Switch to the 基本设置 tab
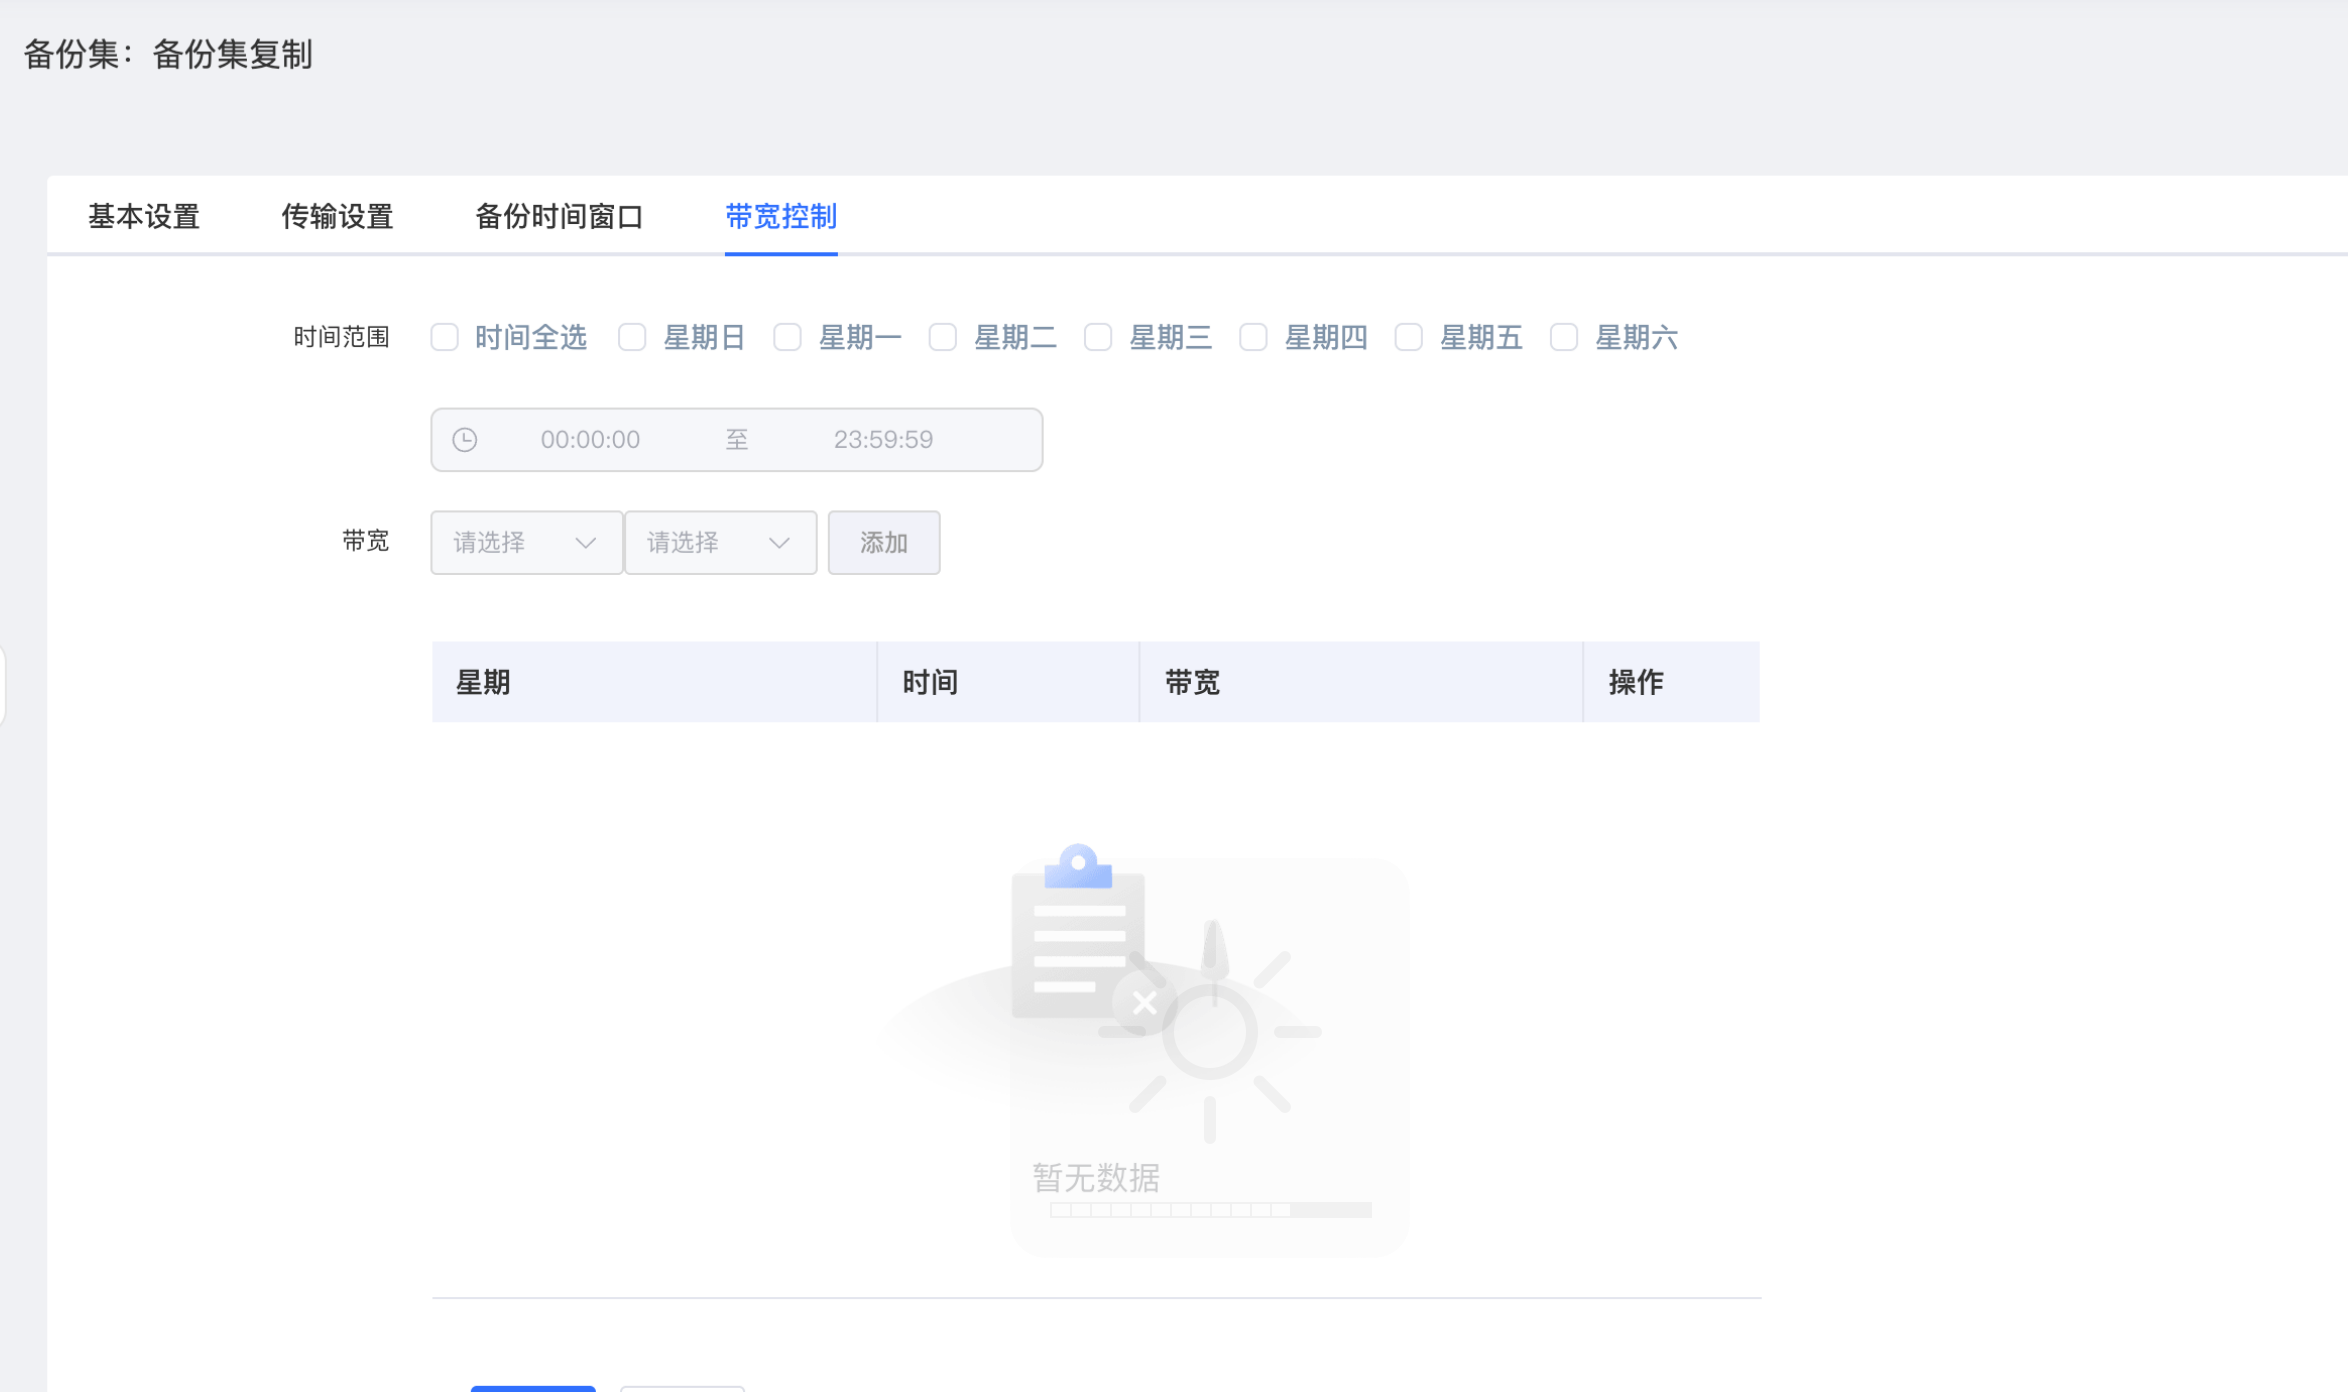Viewport: 2348px width, 1392px height. coord(144,216)
